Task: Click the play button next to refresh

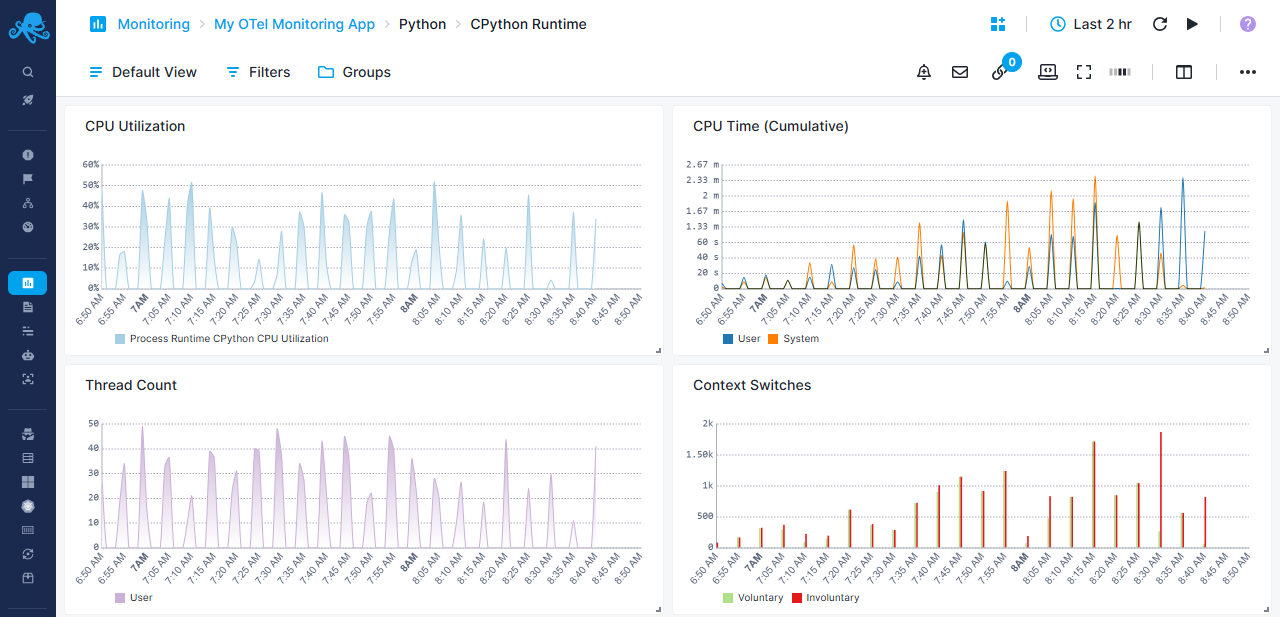Action: [1192, 24]
